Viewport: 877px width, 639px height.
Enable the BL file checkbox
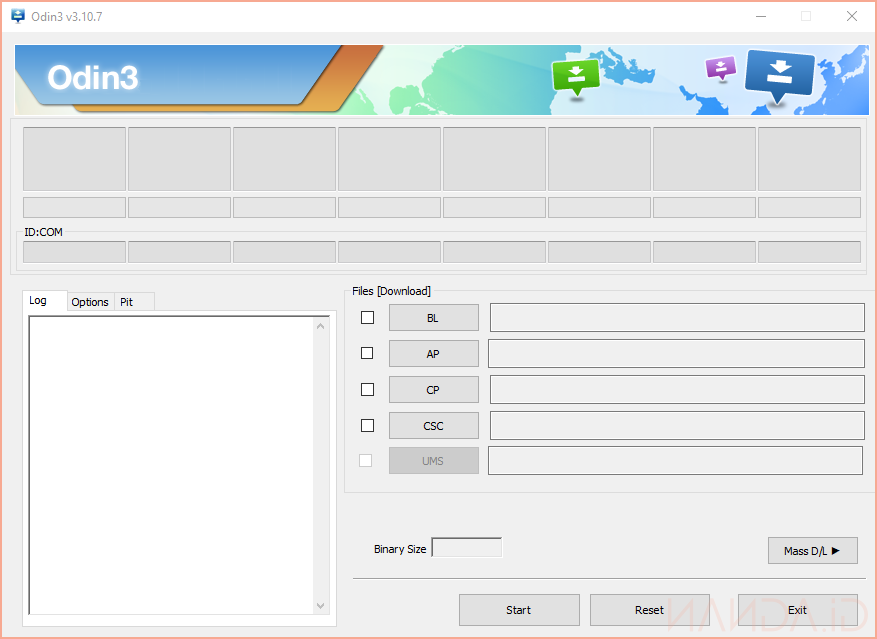pyautogui.click(x=367, y=318)
